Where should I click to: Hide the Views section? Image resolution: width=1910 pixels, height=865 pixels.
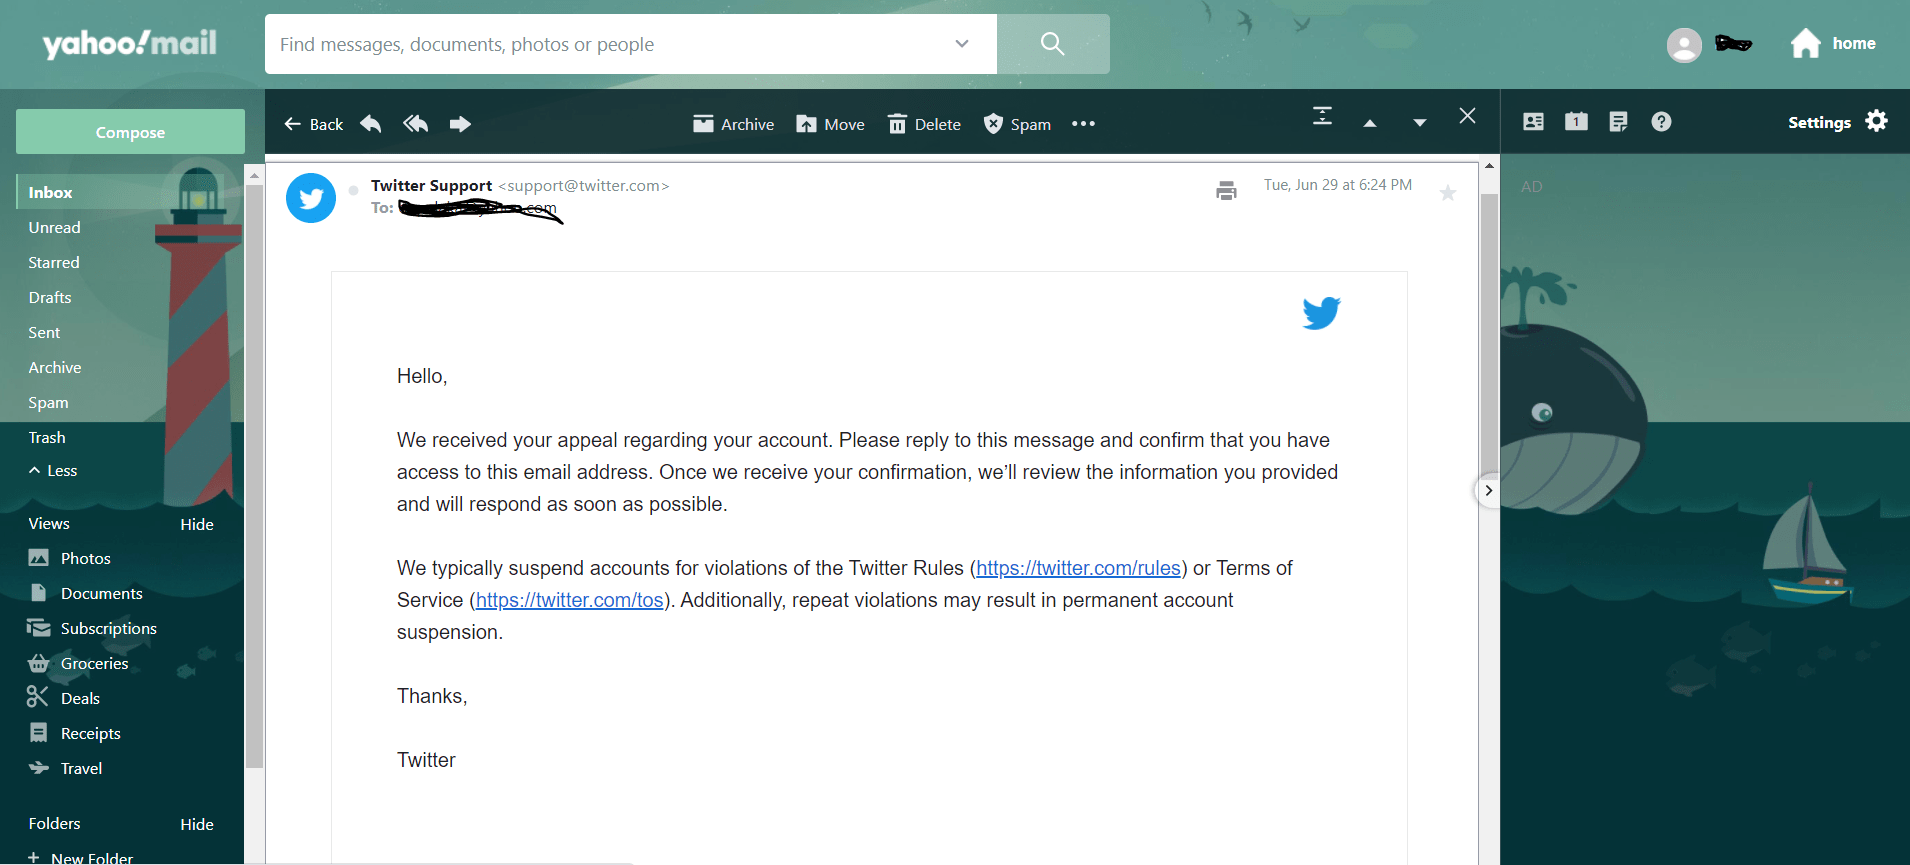(197, 524)
